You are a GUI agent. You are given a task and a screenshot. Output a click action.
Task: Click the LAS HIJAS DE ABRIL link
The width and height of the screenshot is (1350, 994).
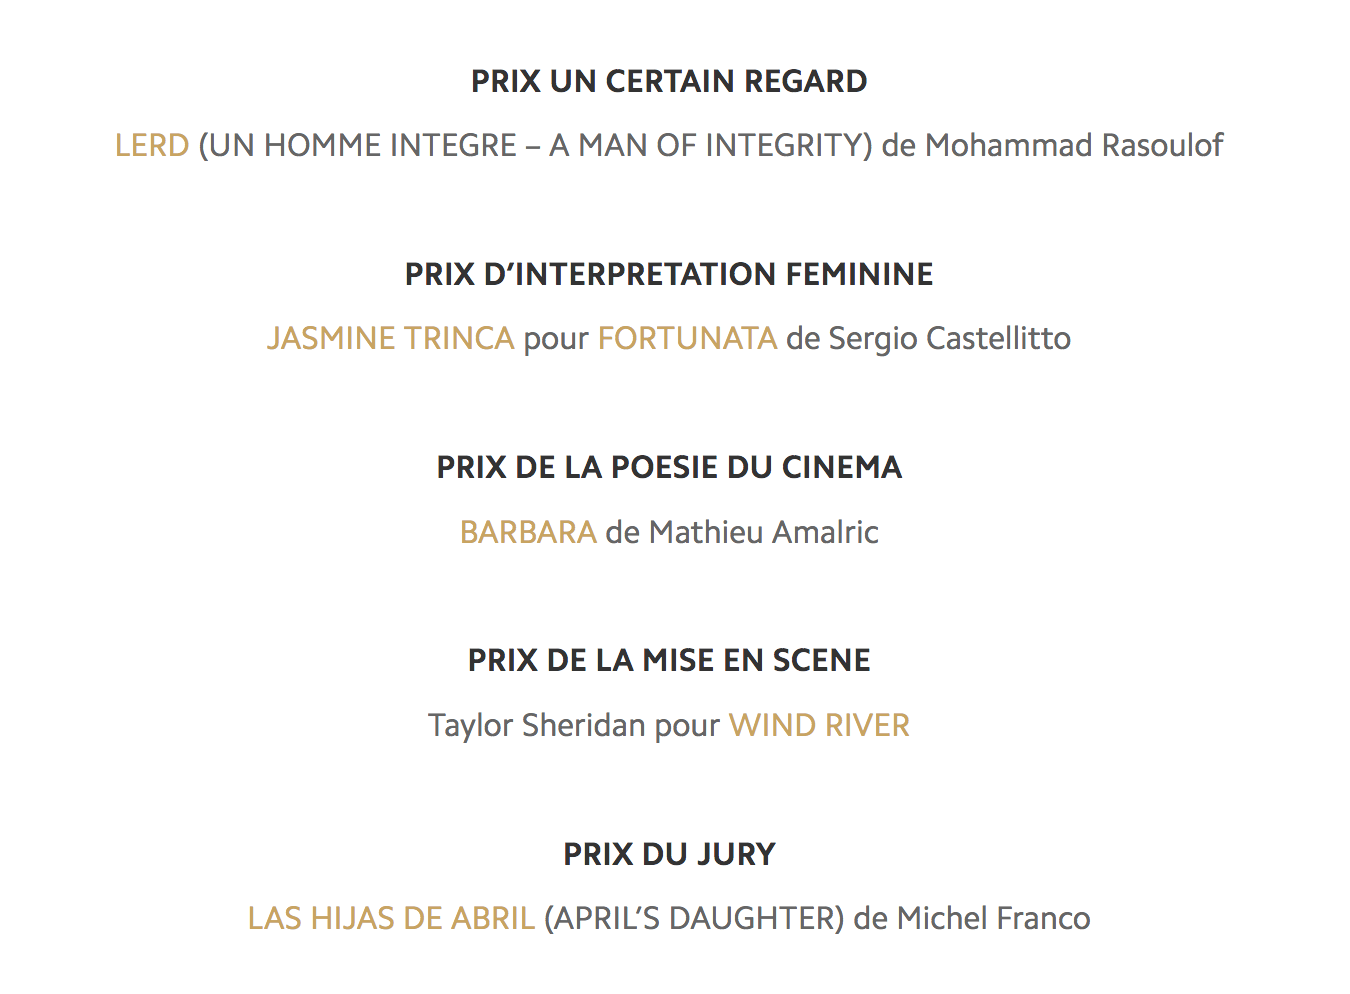coord(391,918)
